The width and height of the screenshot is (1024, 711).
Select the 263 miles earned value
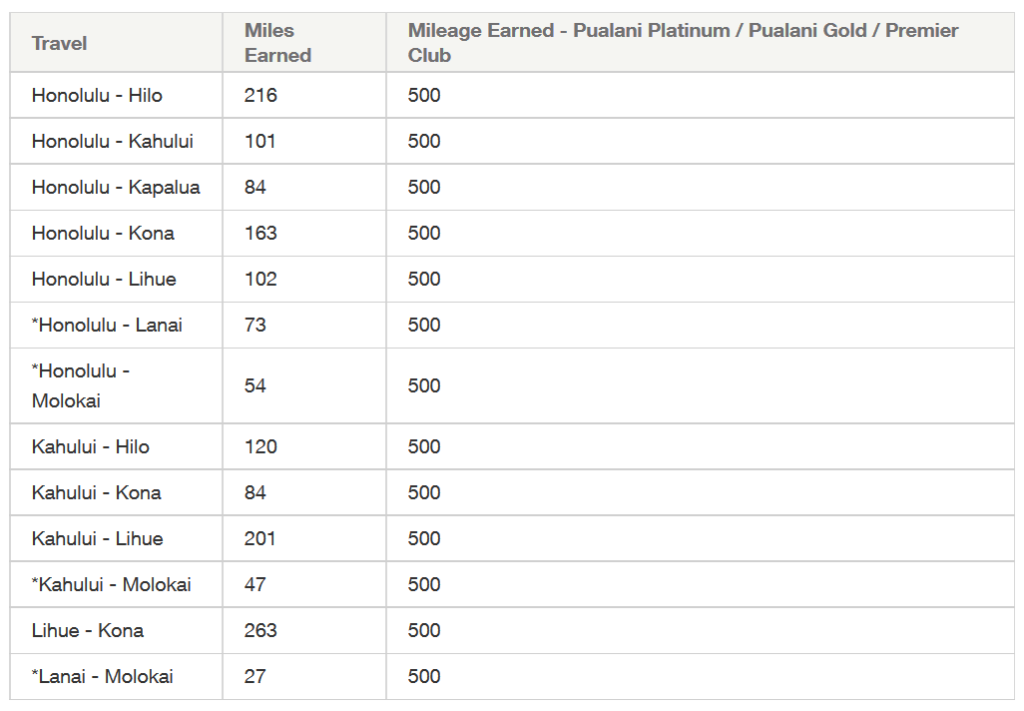click(261, 631)
